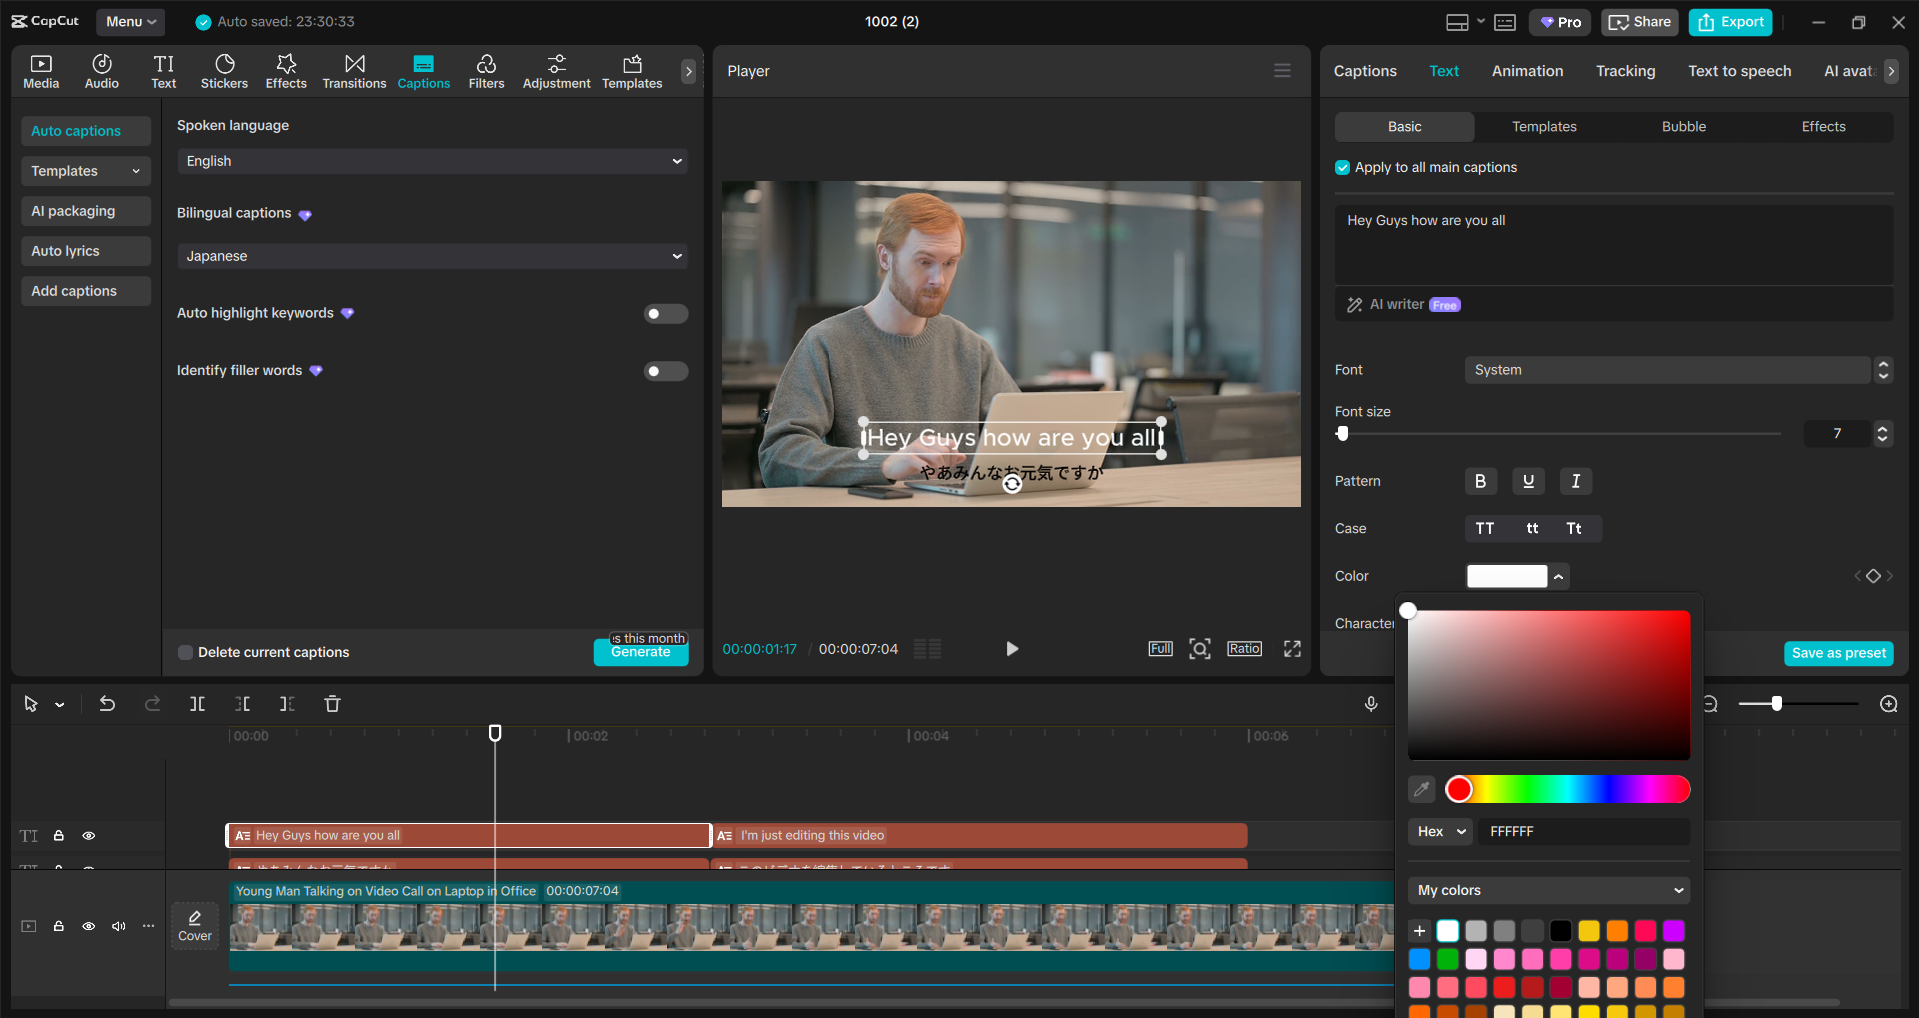Click the Hex FFFFFF input field
Image resolution: width=1919 pixels, height=1018 pixels.
pyautogui.click(x=1585, y=832)
